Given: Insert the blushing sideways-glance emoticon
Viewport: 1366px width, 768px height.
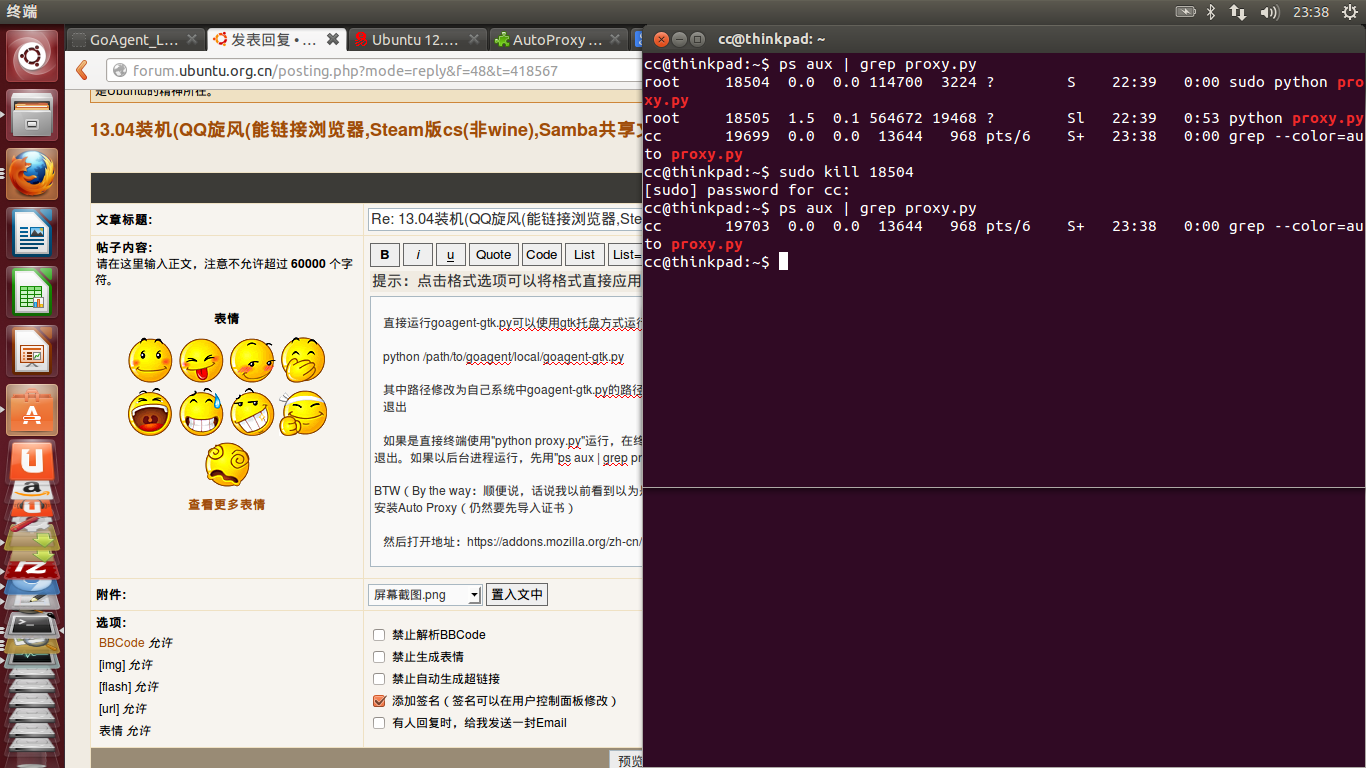Looking at the screenshot, I should [252, 360].
